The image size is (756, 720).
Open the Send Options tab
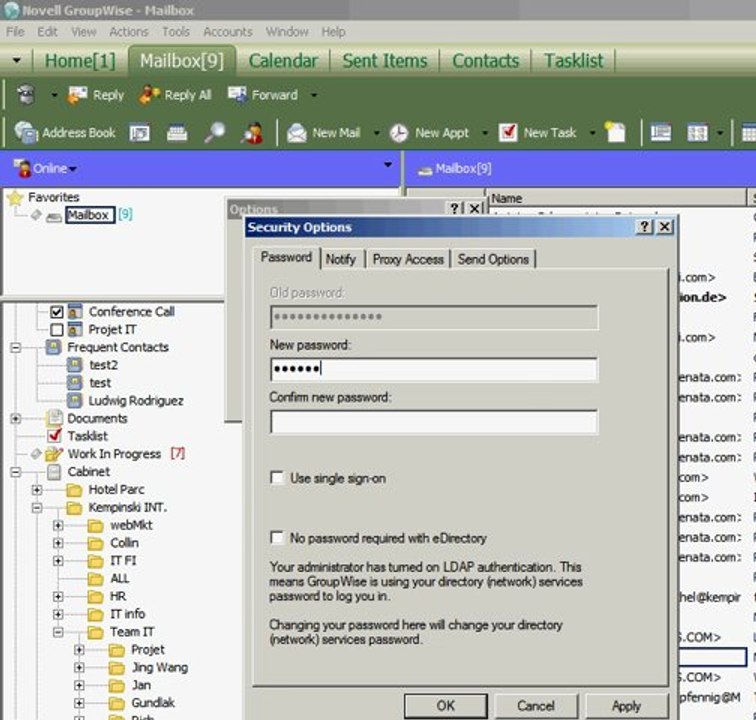click(493, 259)
